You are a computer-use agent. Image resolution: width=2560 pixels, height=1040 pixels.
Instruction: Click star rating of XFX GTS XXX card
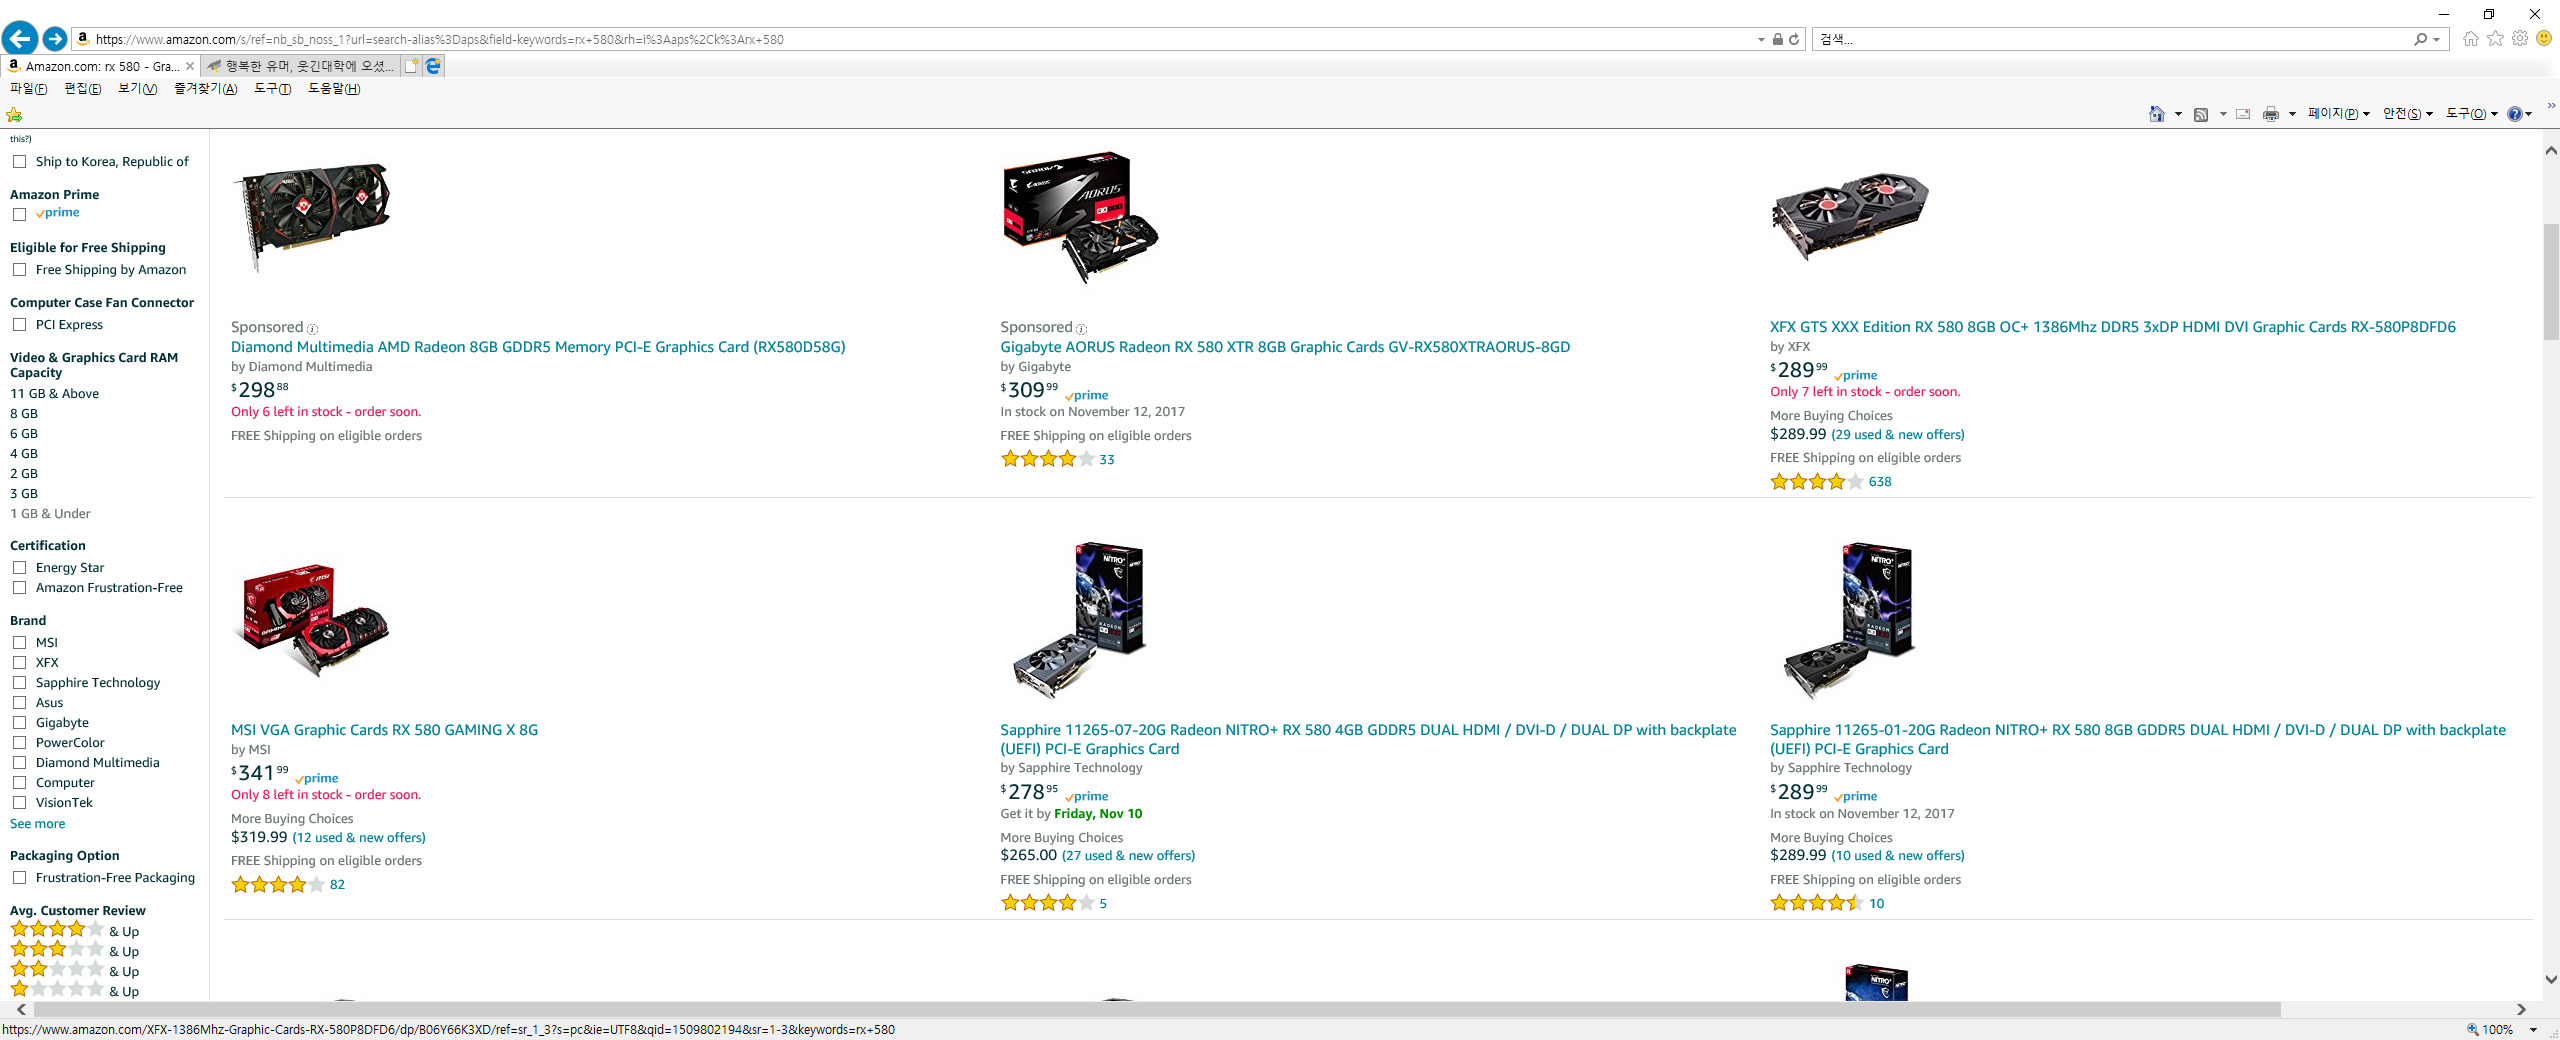[1817, 481]
